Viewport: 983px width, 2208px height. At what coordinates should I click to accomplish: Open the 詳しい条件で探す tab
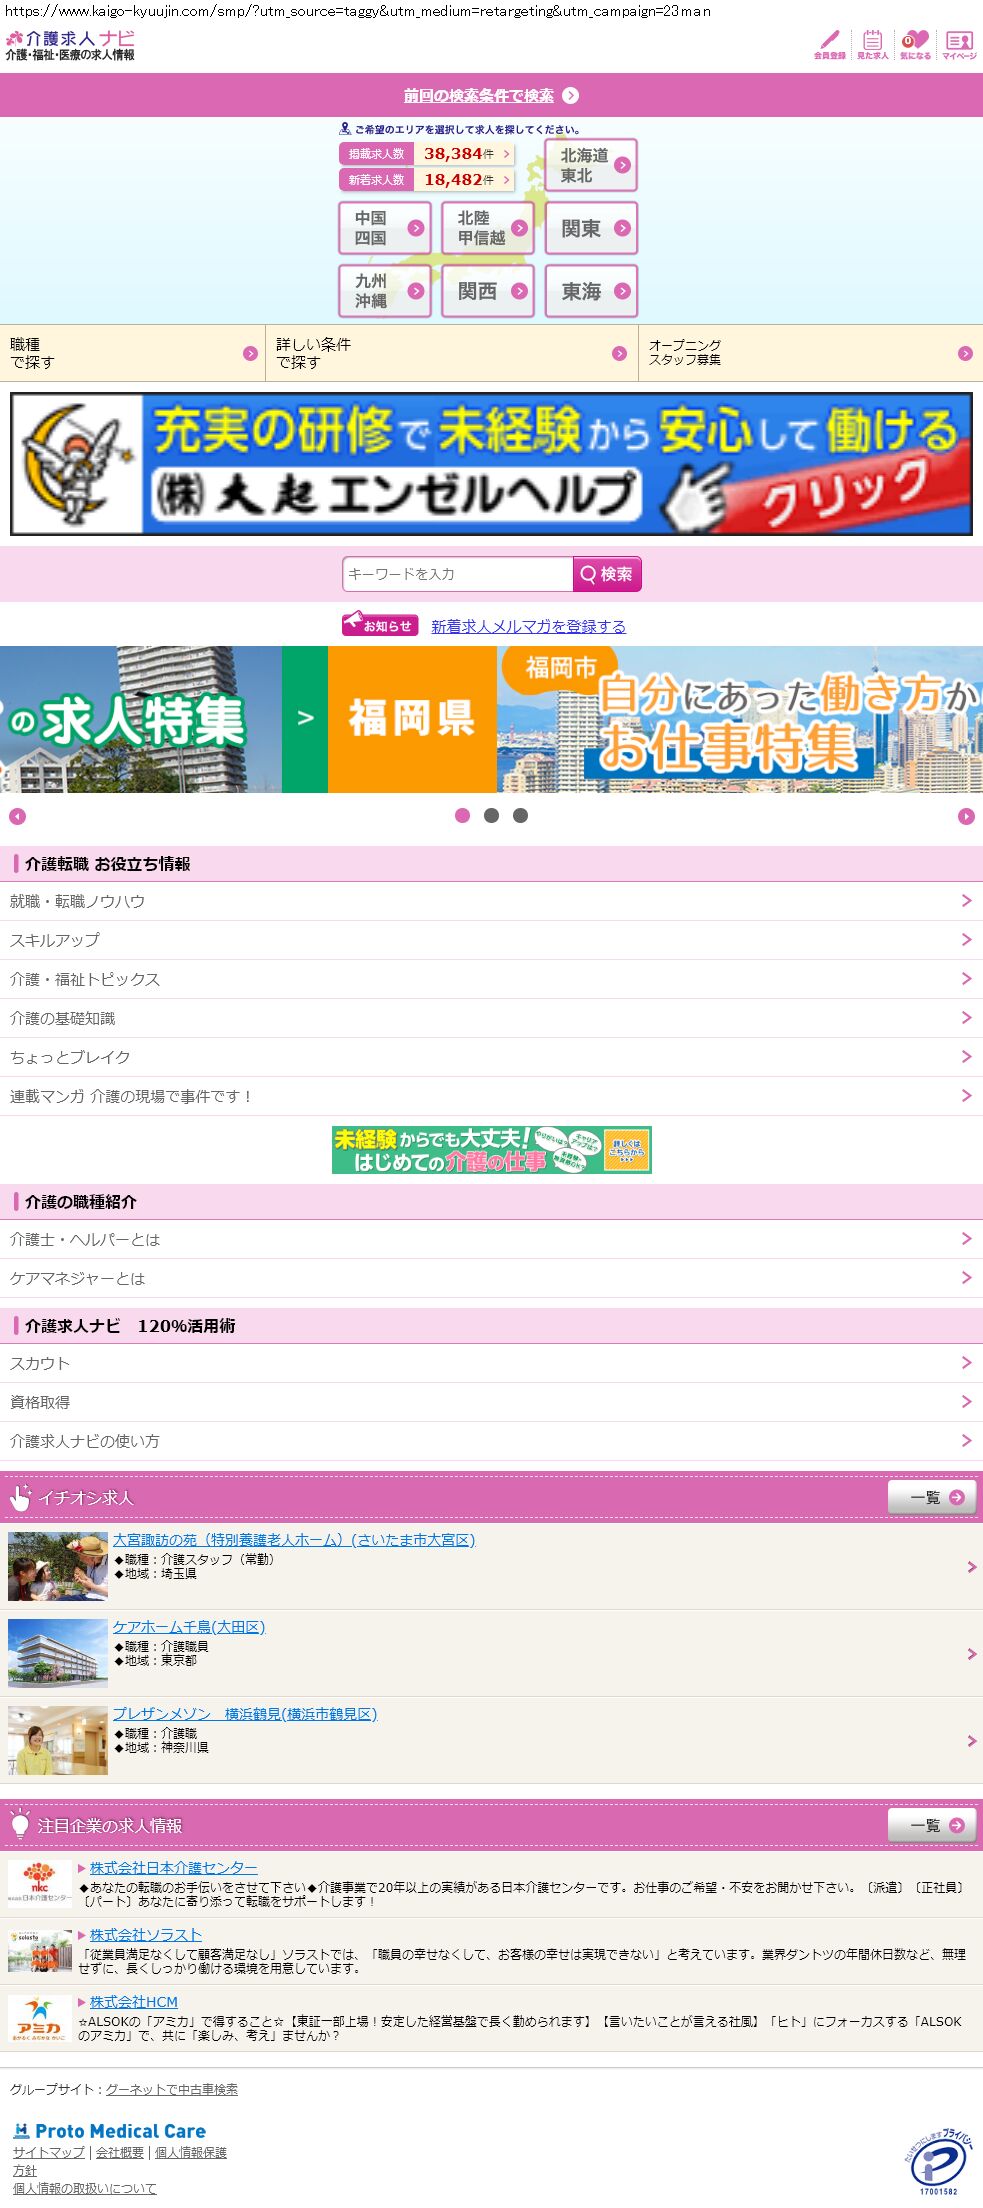point(452,353)
